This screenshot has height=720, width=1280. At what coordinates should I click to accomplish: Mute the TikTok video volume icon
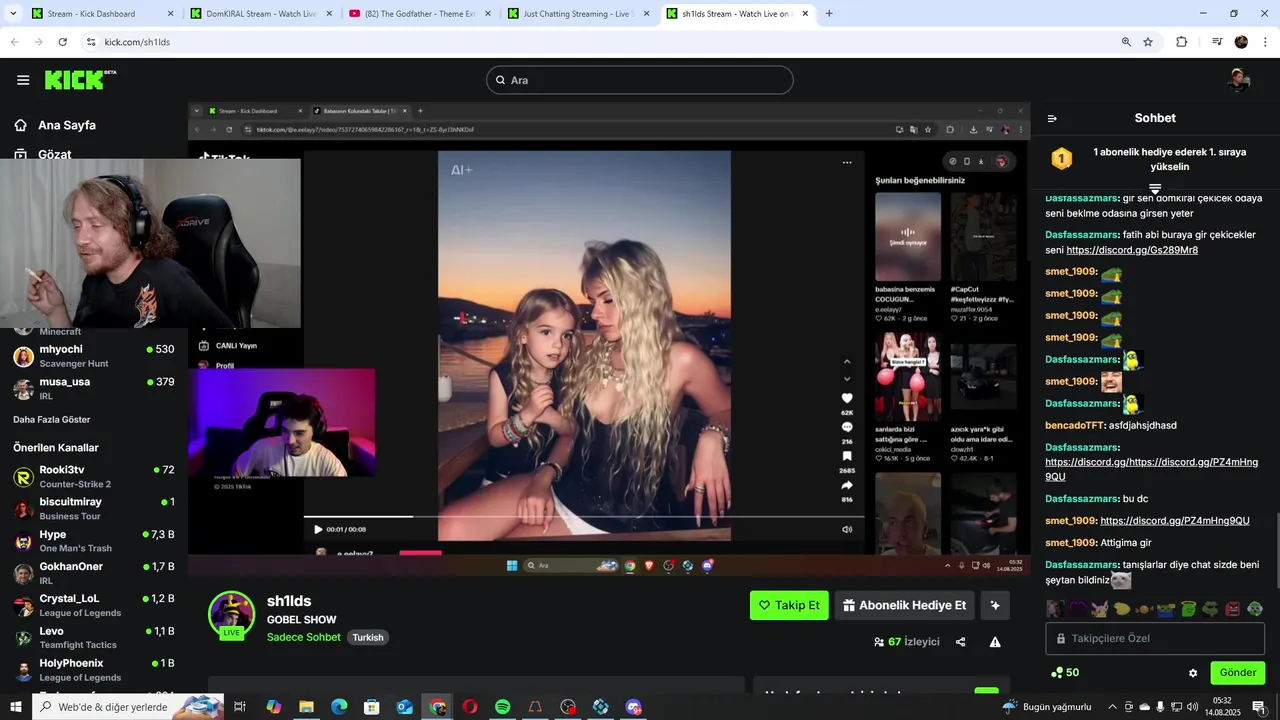(847, 529)
